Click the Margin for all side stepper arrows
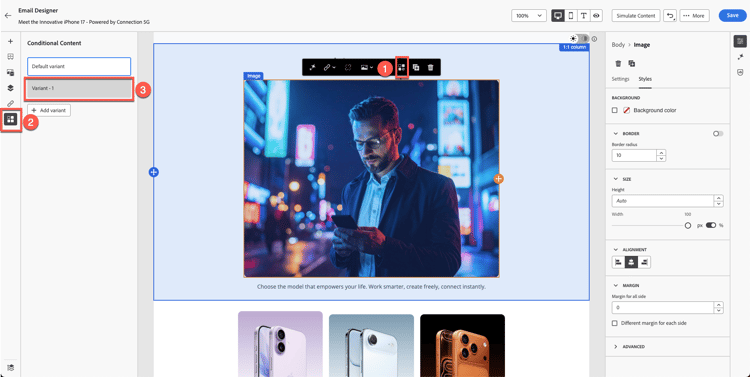 point(718,308)
